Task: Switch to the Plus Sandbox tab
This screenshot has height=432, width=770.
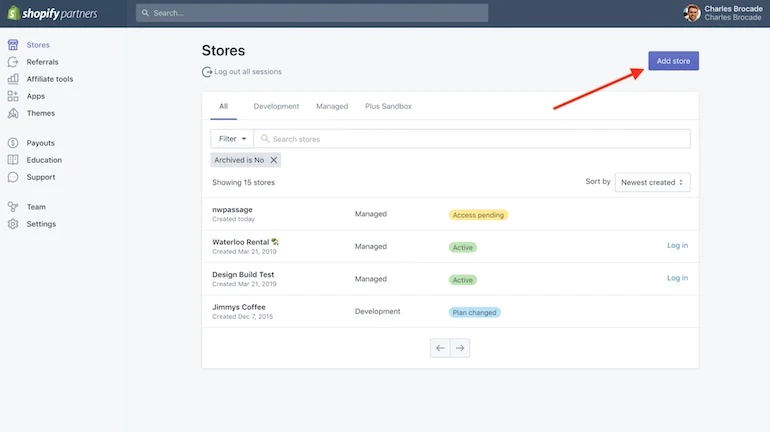Action: point(388,106)
